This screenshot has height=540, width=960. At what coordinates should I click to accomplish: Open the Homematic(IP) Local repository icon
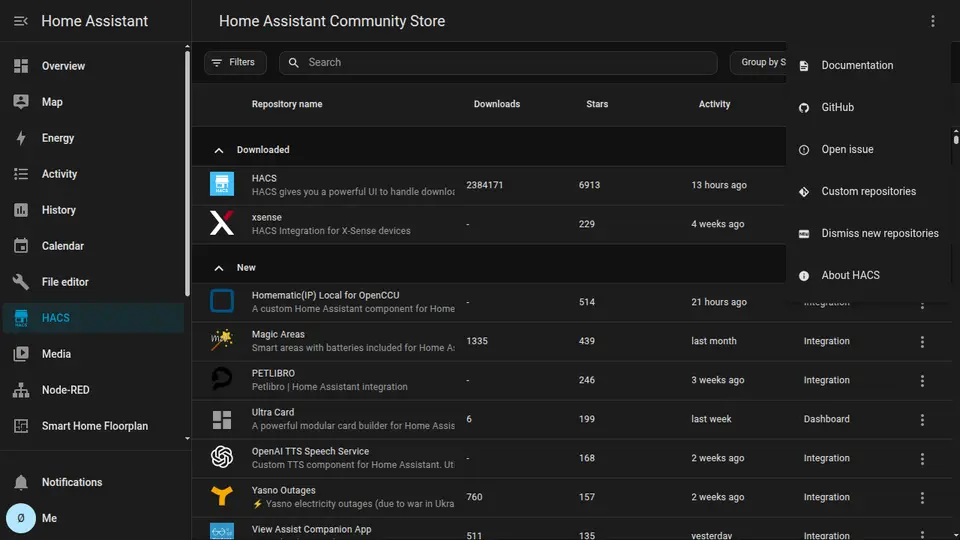pos(222,301)
